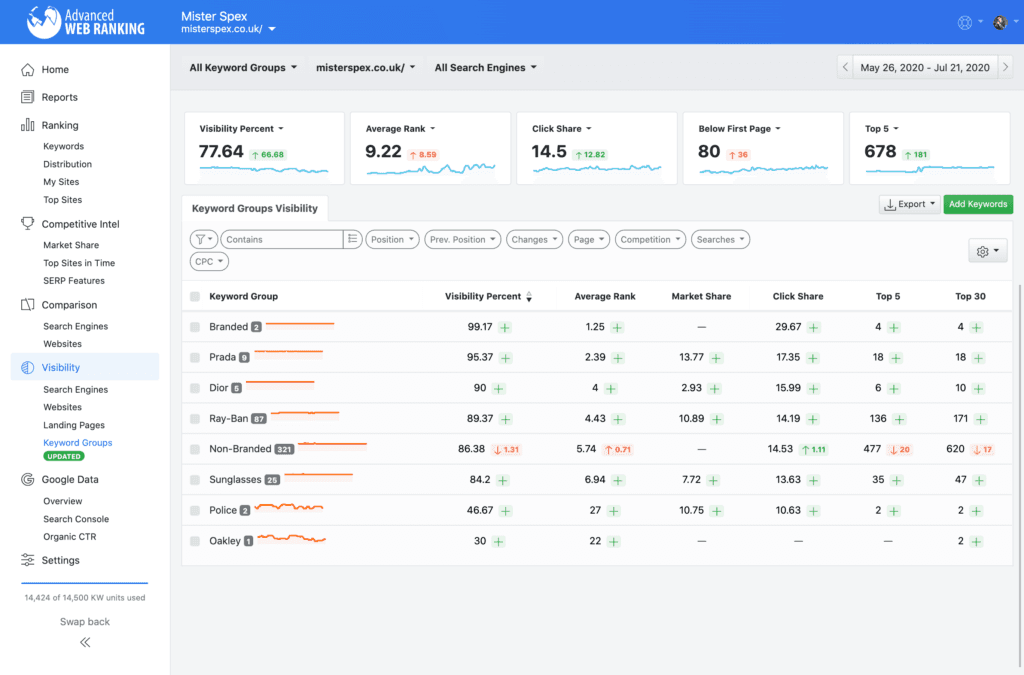Check the Prada row checkbox
The image size is (1024, 675).
(x=195, y=358)
